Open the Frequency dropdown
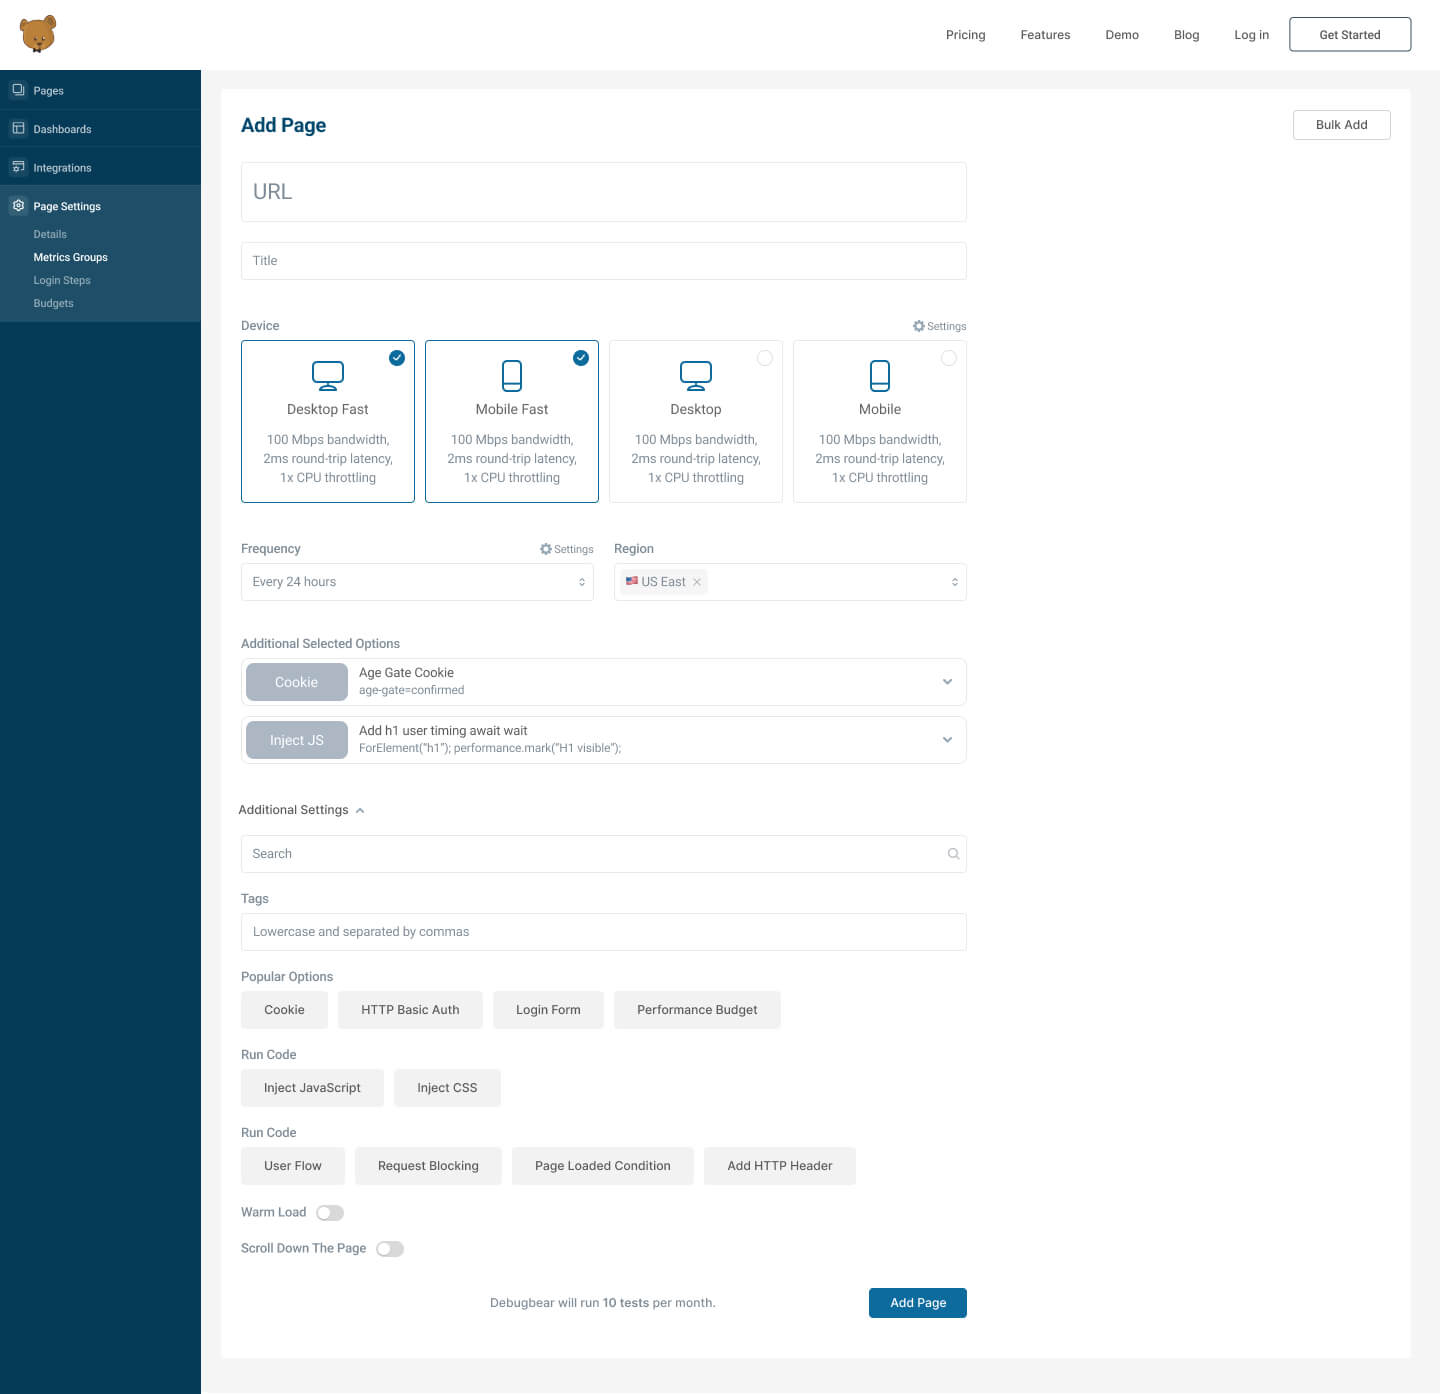1440x1394 pixels. point(417,582)
